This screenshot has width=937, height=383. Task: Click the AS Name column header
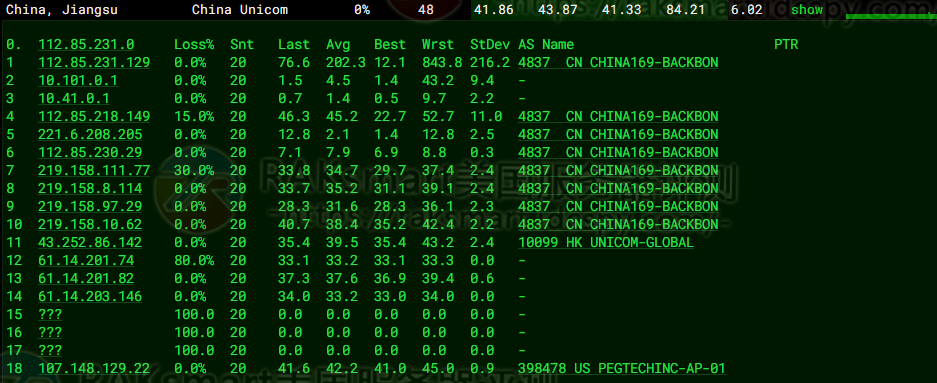coord(546,44)
